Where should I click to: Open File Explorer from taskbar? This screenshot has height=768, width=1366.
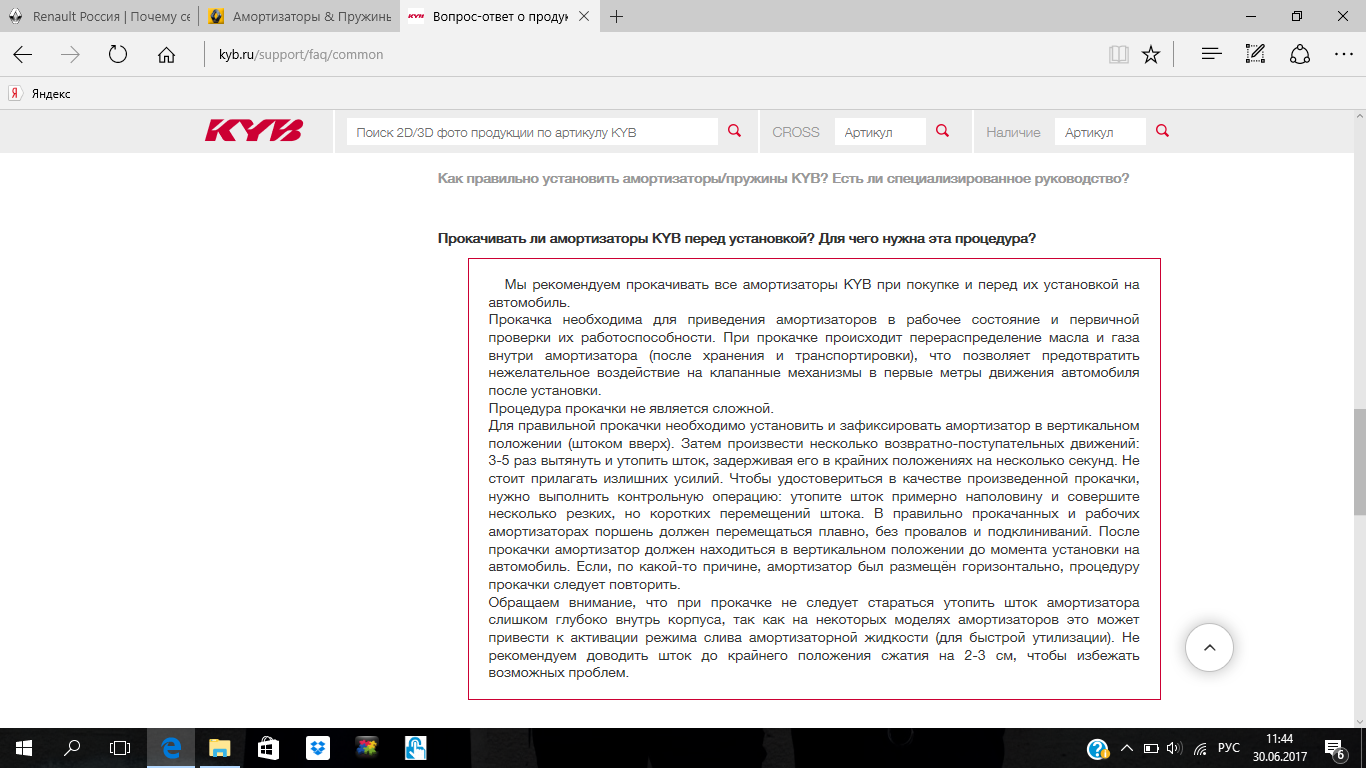220,748
